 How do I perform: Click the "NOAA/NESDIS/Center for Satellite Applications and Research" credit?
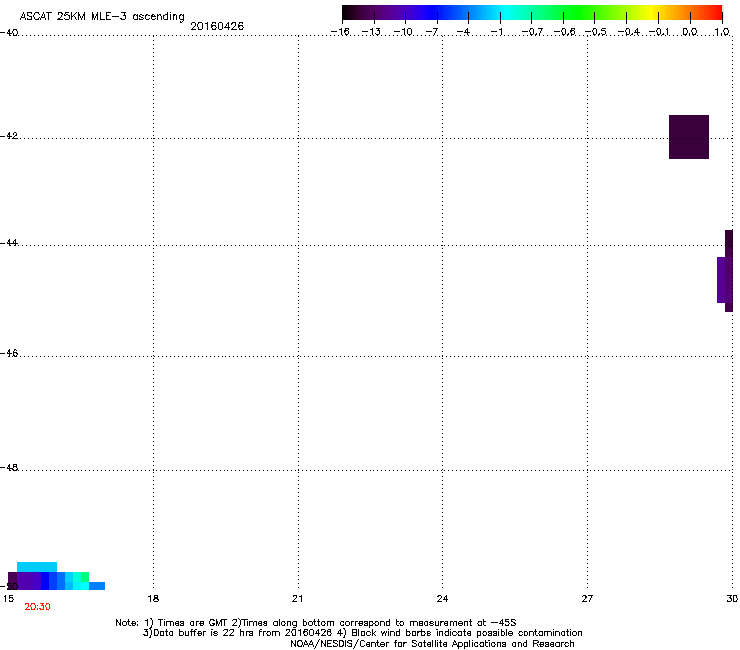(432, 644)
